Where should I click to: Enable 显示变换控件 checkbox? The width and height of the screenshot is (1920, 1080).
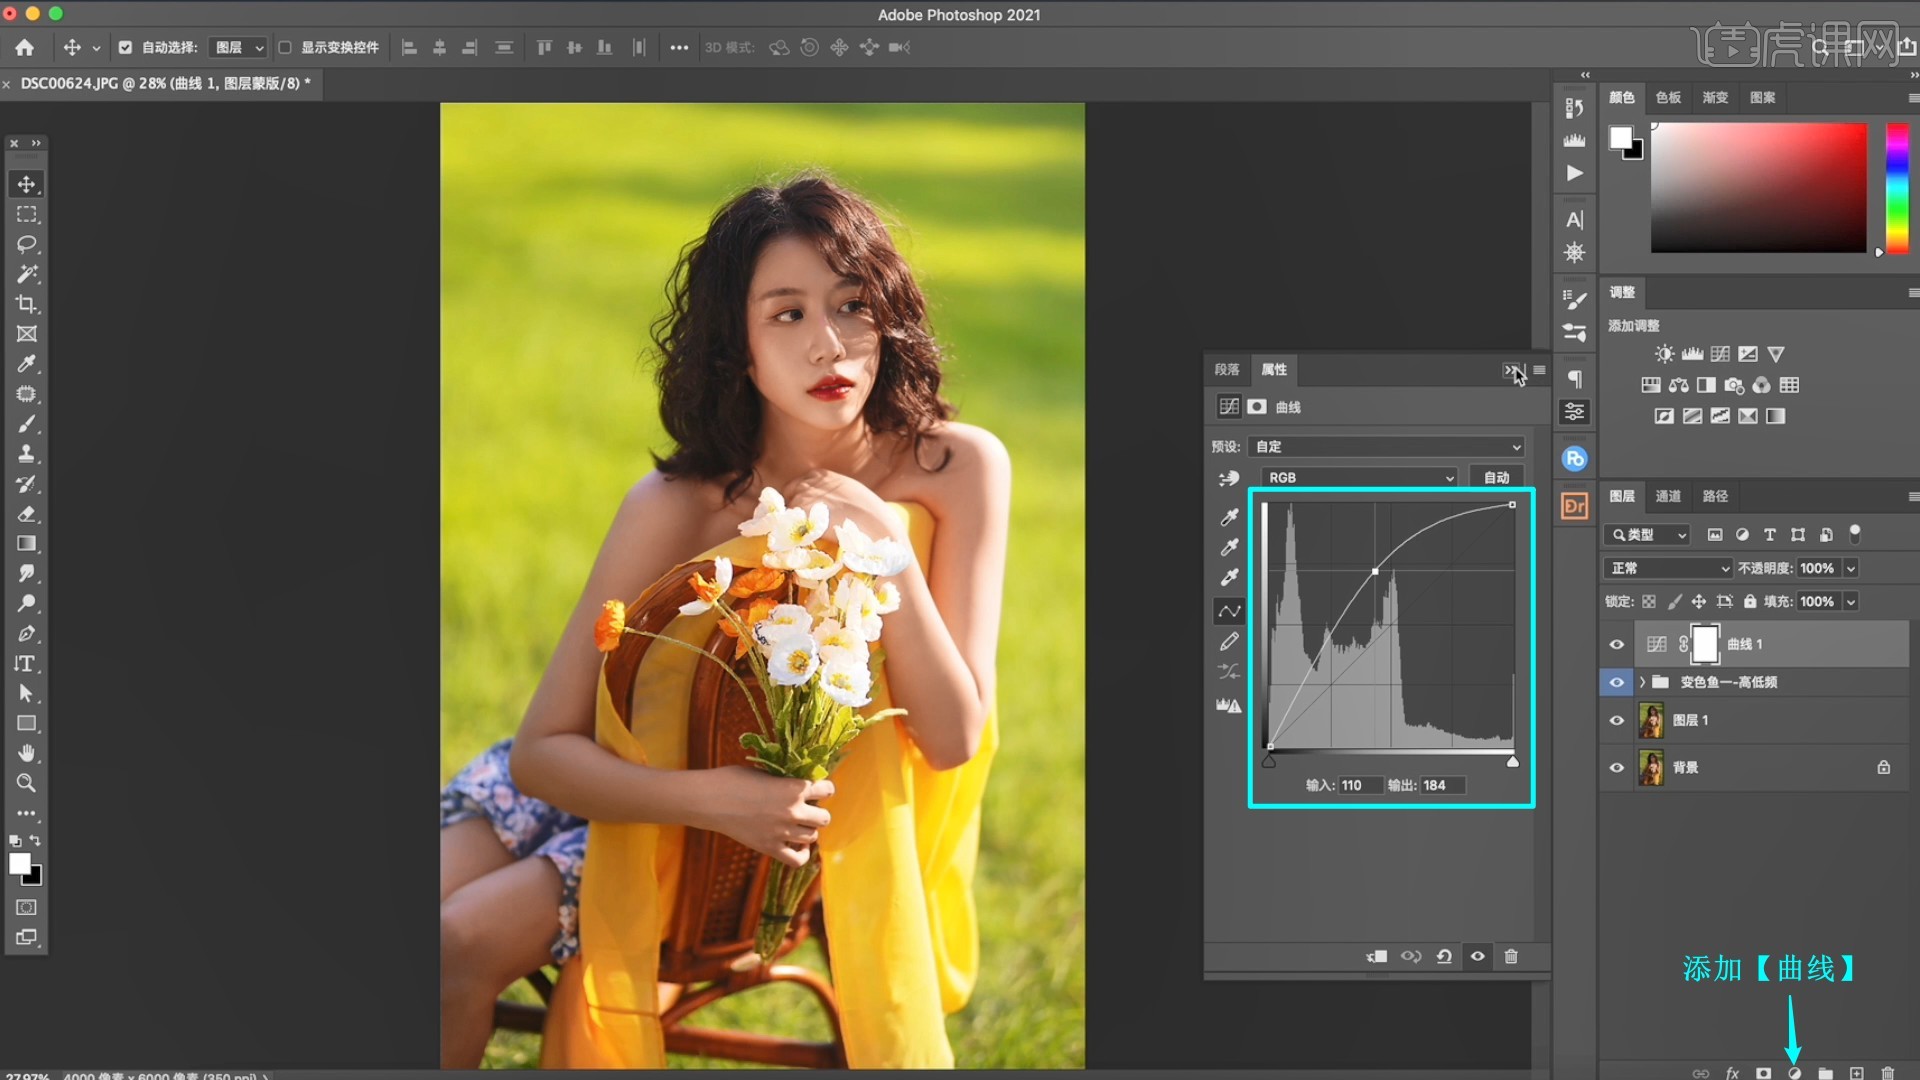(x=285, y=47)
